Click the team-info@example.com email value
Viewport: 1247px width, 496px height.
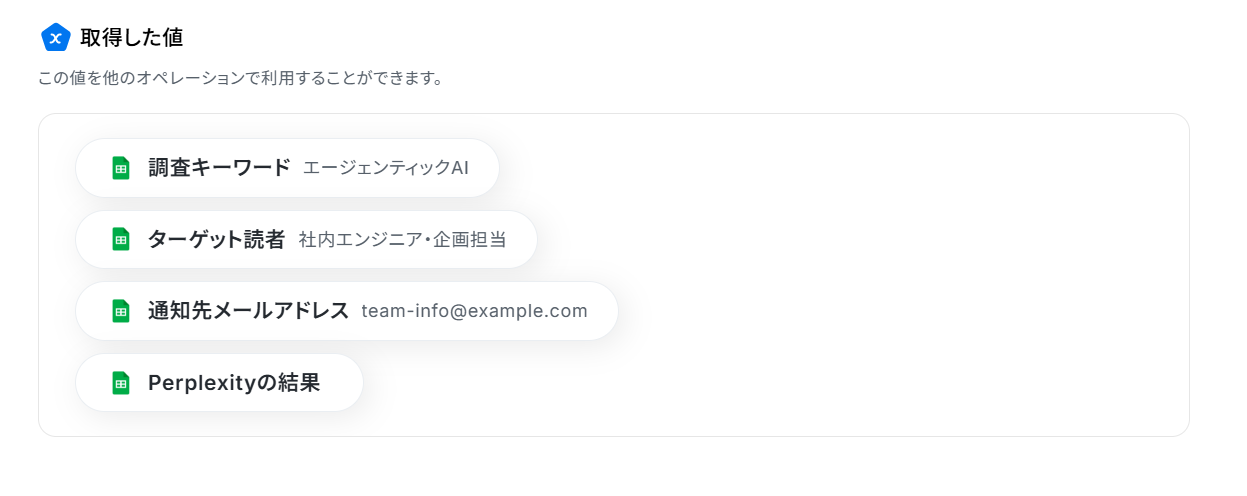[x=474, y=311]
